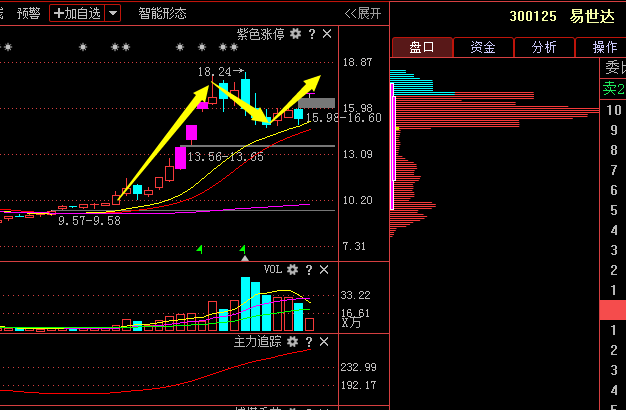Screen dimensions: 626x410
Task: Switch to the 操作 tab
Action: [x=602, y=48]
